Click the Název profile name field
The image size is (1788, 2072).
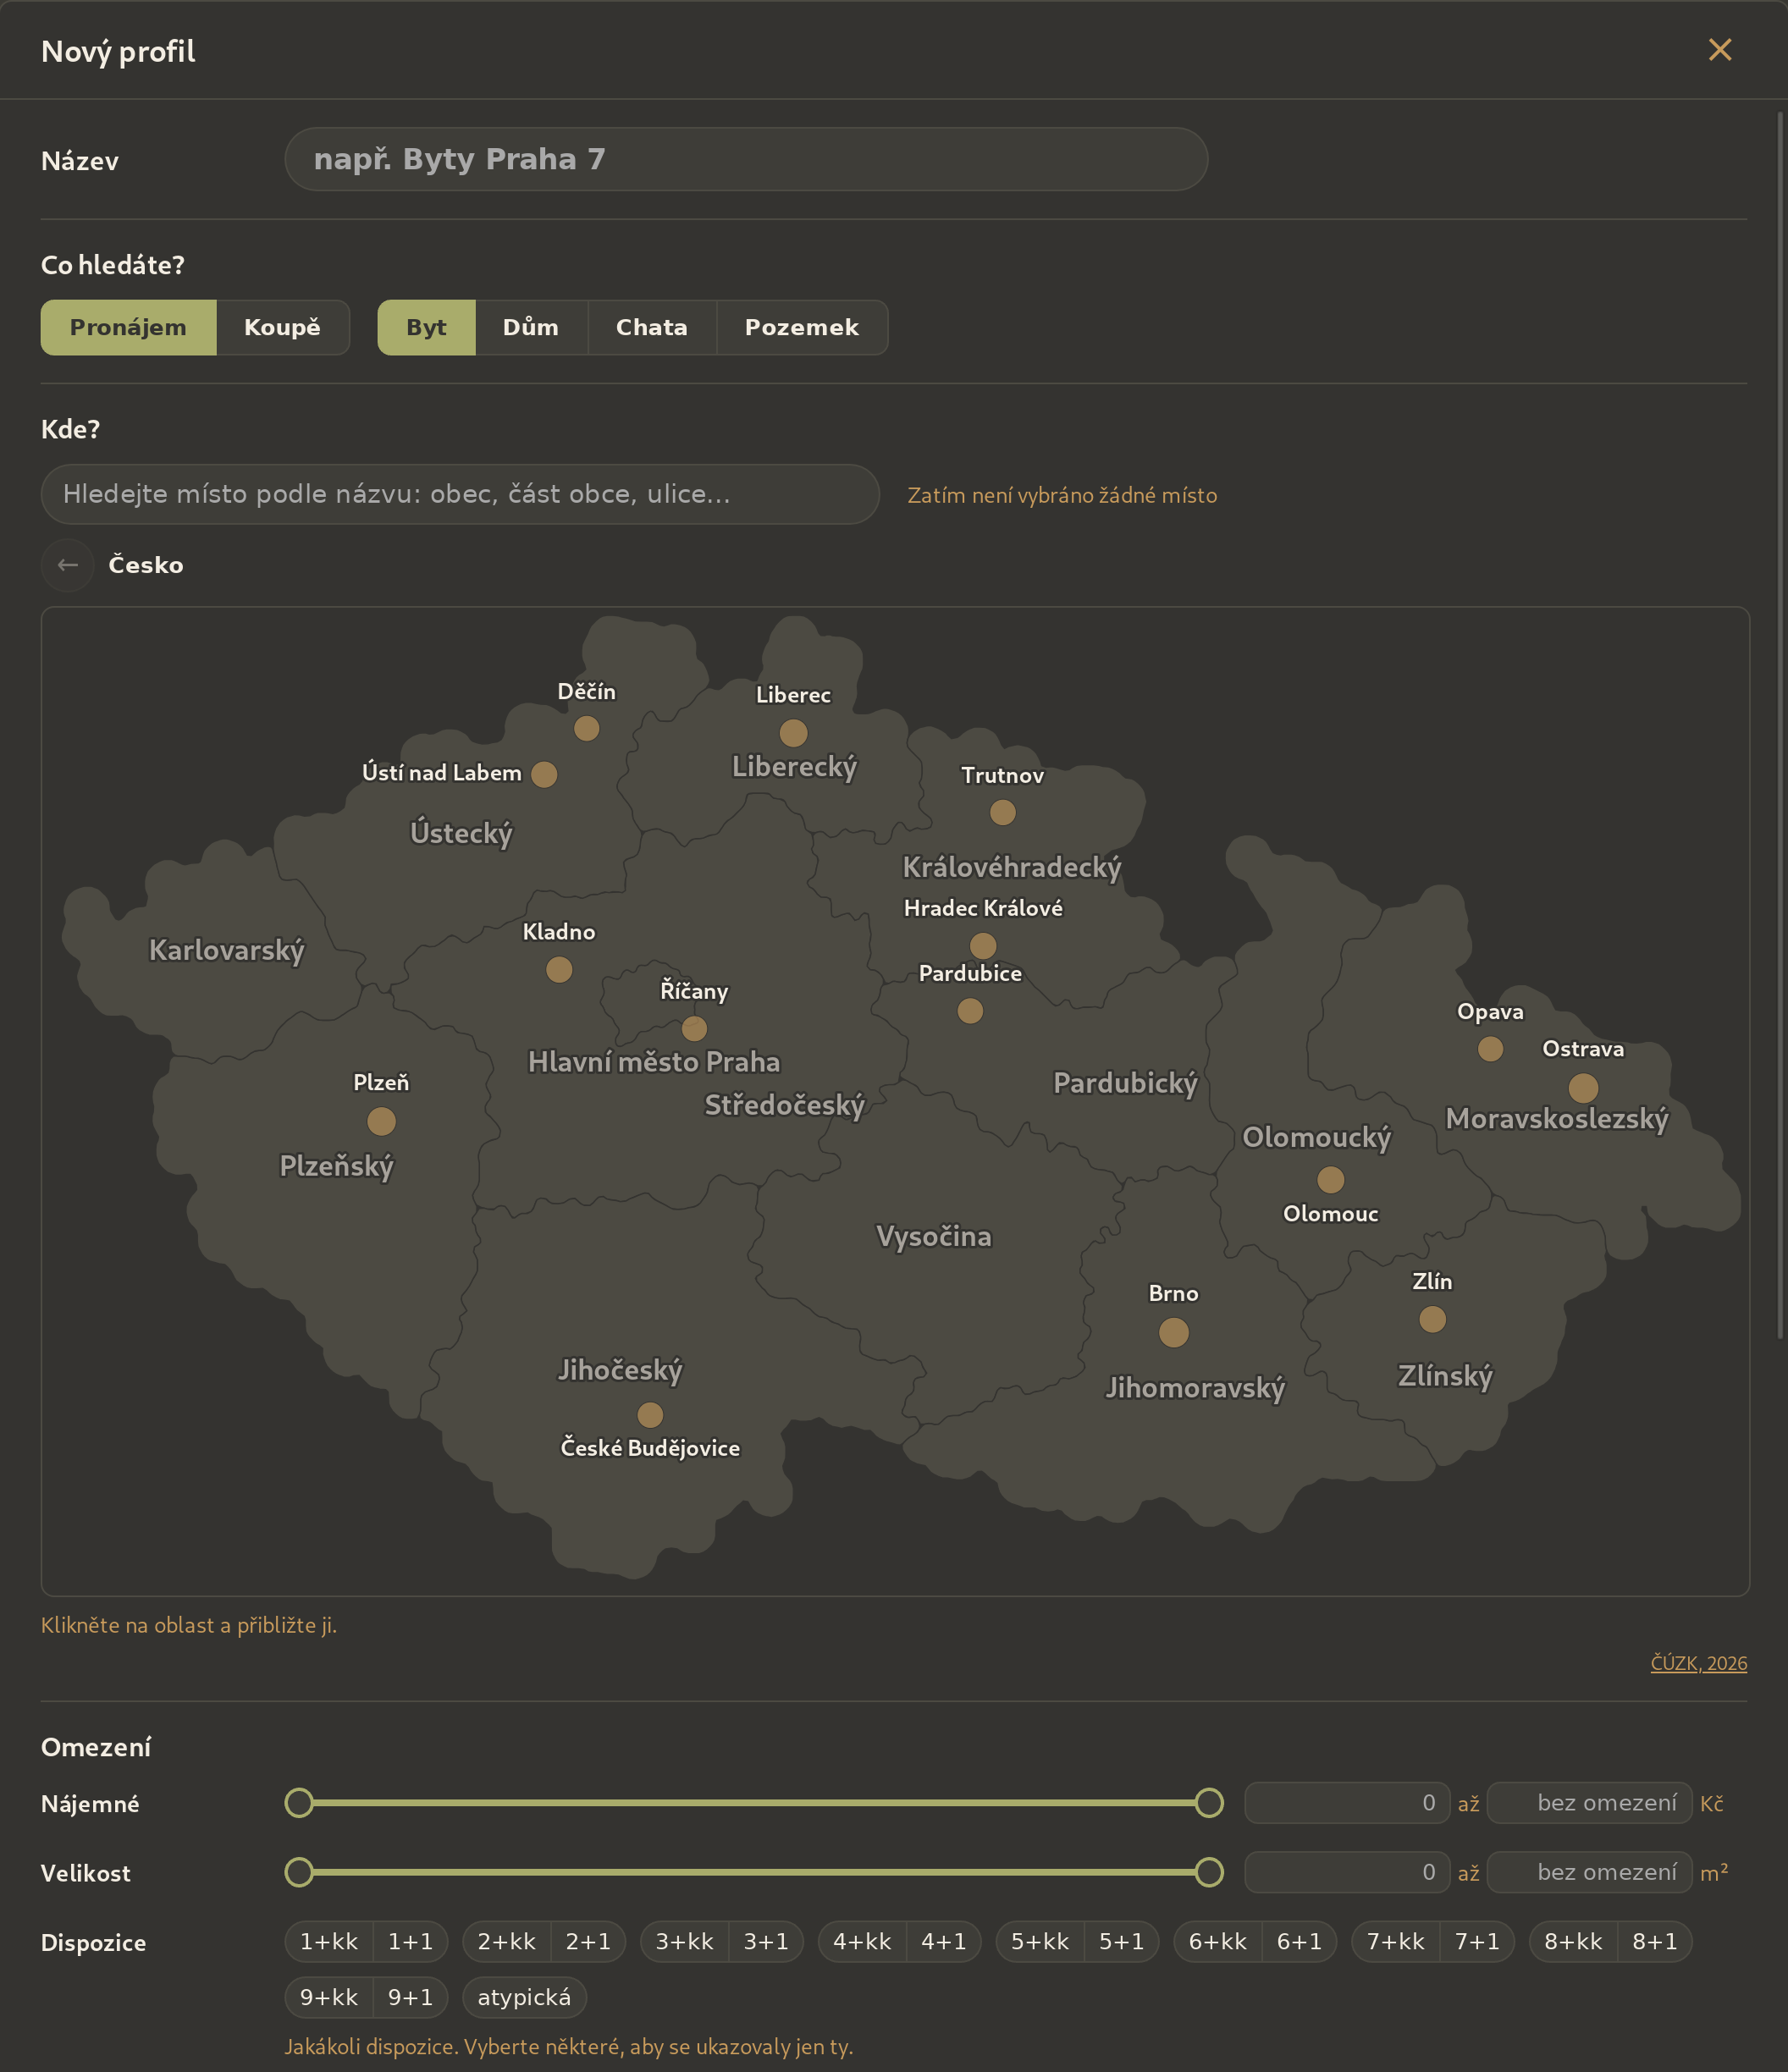746,159
